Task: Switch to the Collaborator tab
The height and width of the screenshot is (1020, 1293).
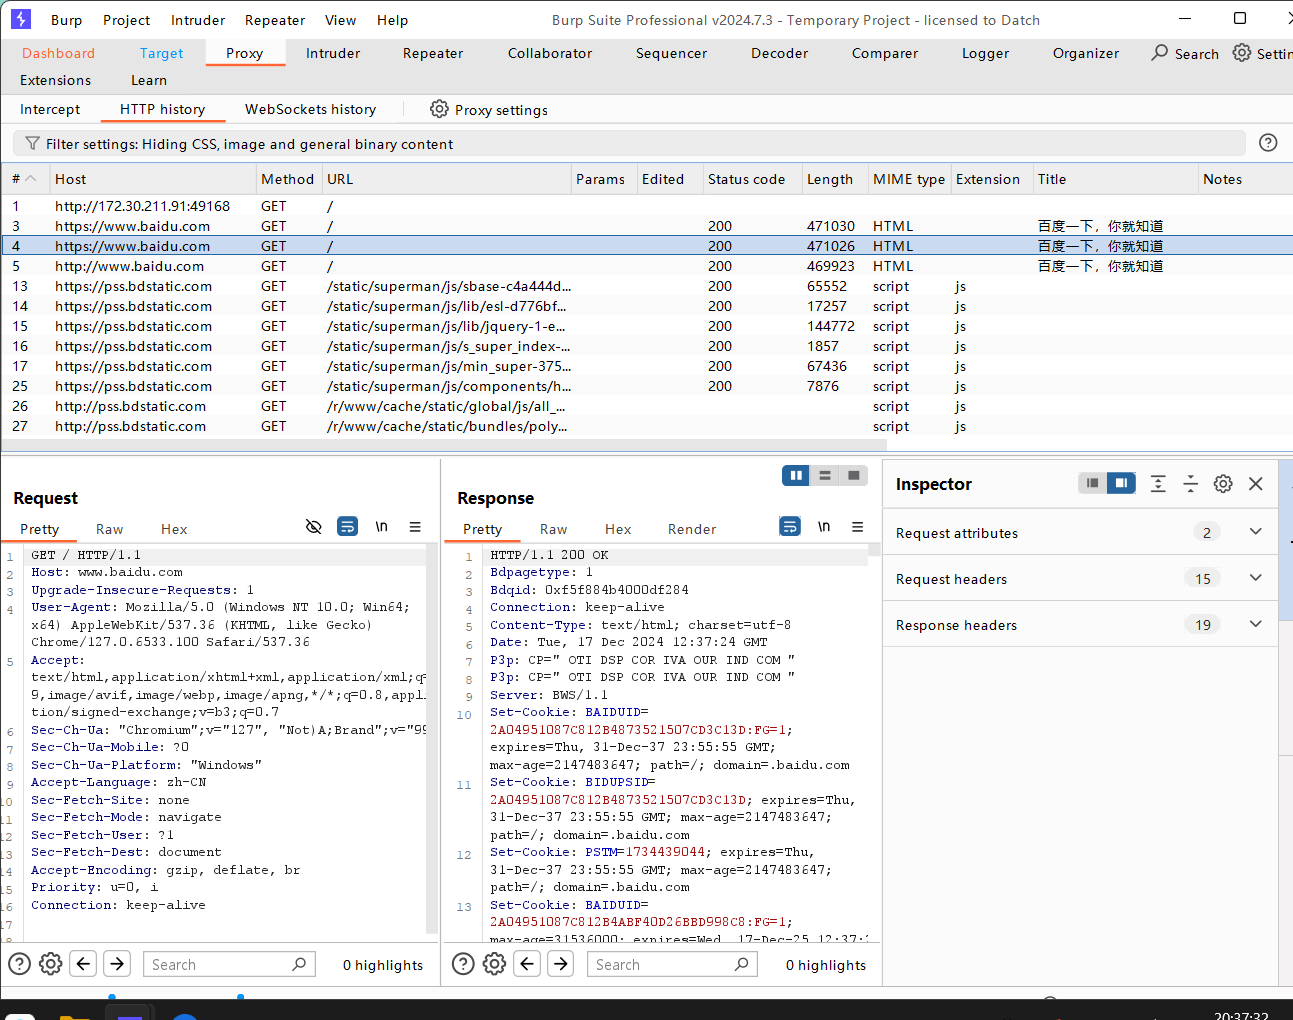Action: [x=550, y=53]
